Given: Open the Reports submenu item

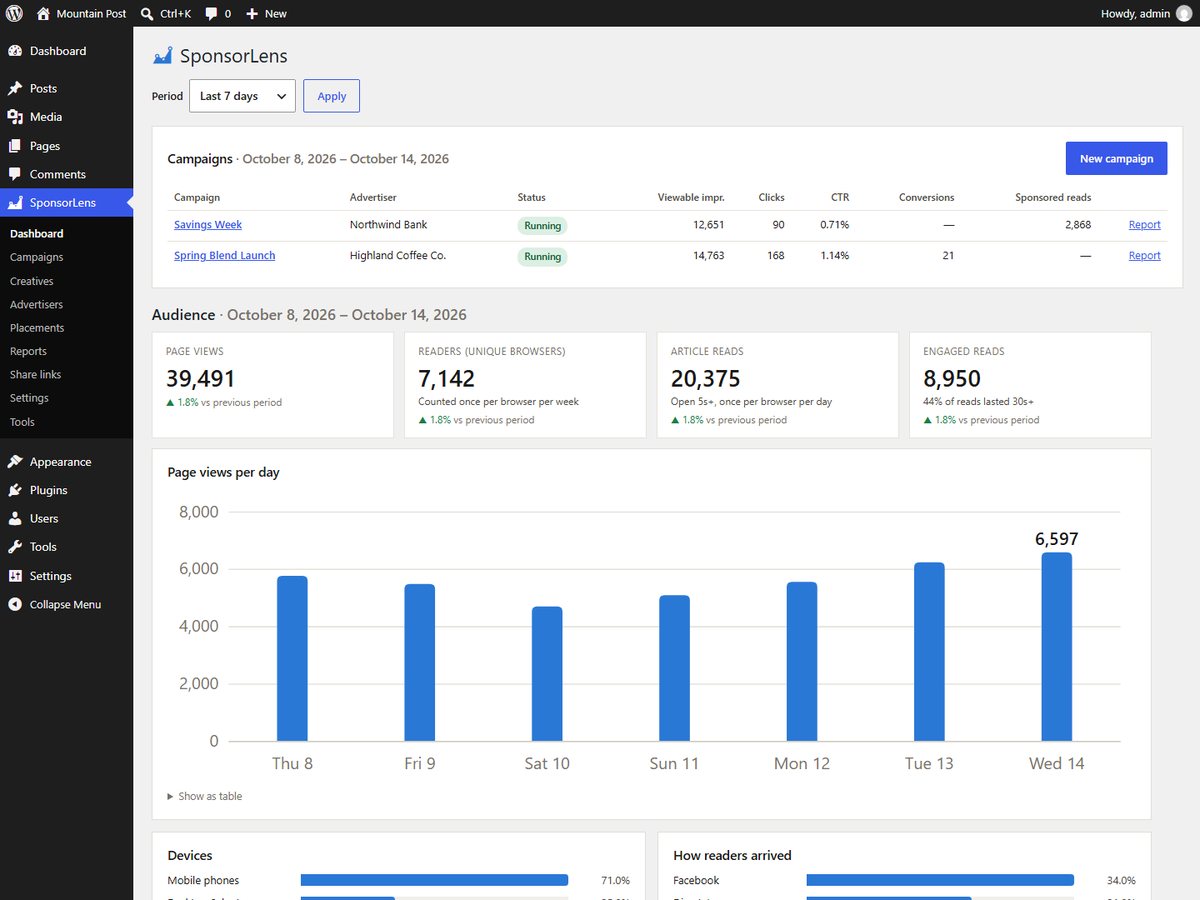Looking at the screenshot, I should [x=28, y=351].
